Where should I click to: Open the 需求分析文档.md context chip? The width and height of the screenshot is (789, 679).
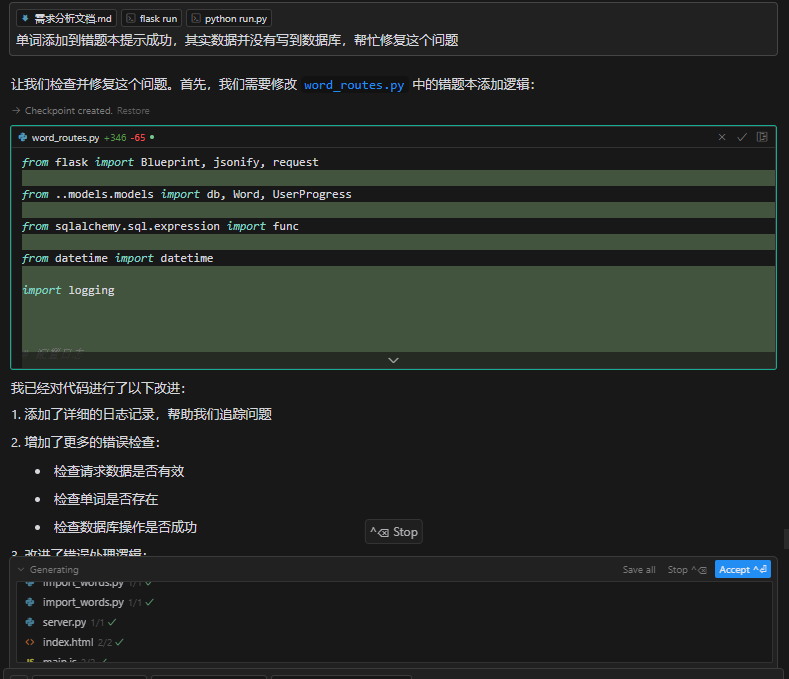(66, 19)
